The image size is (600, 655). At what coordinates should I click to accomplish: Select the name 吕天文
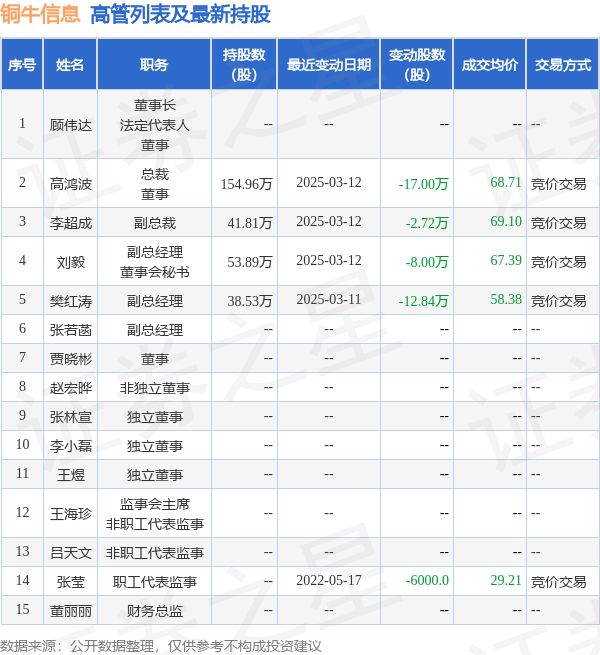[71, 553]
